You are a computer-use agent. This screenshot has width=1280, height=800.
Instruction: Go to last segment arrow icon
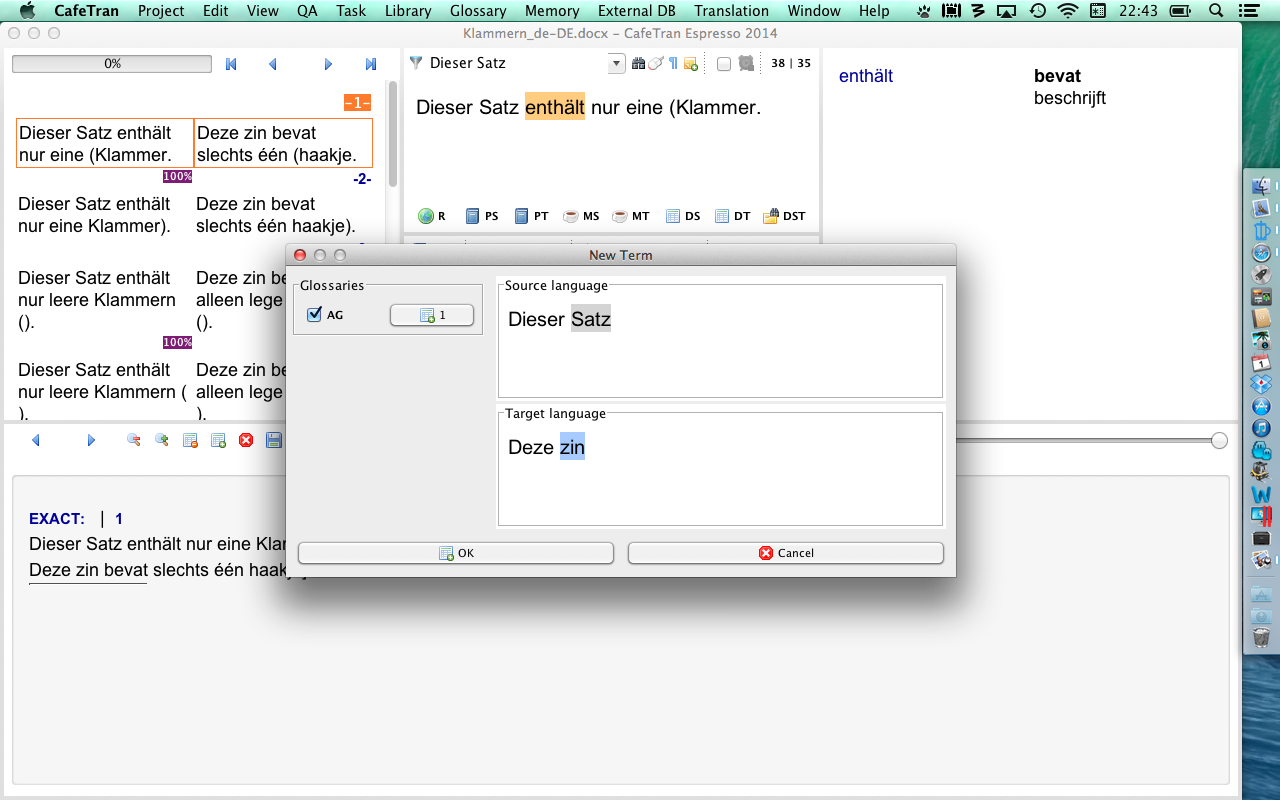371,64
